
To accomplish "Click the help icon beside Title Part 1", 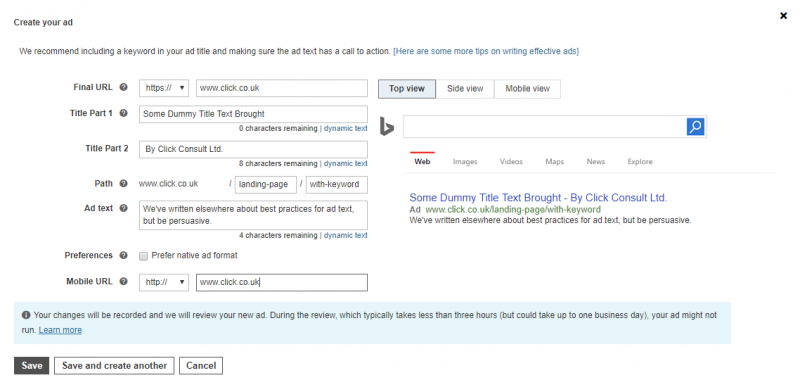I will [x=123, y=113].
